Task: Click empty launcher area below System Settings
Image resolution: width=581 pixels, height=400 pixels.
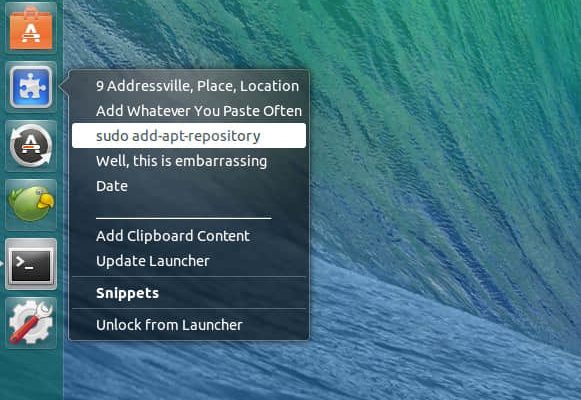Action: pos(31,374)
